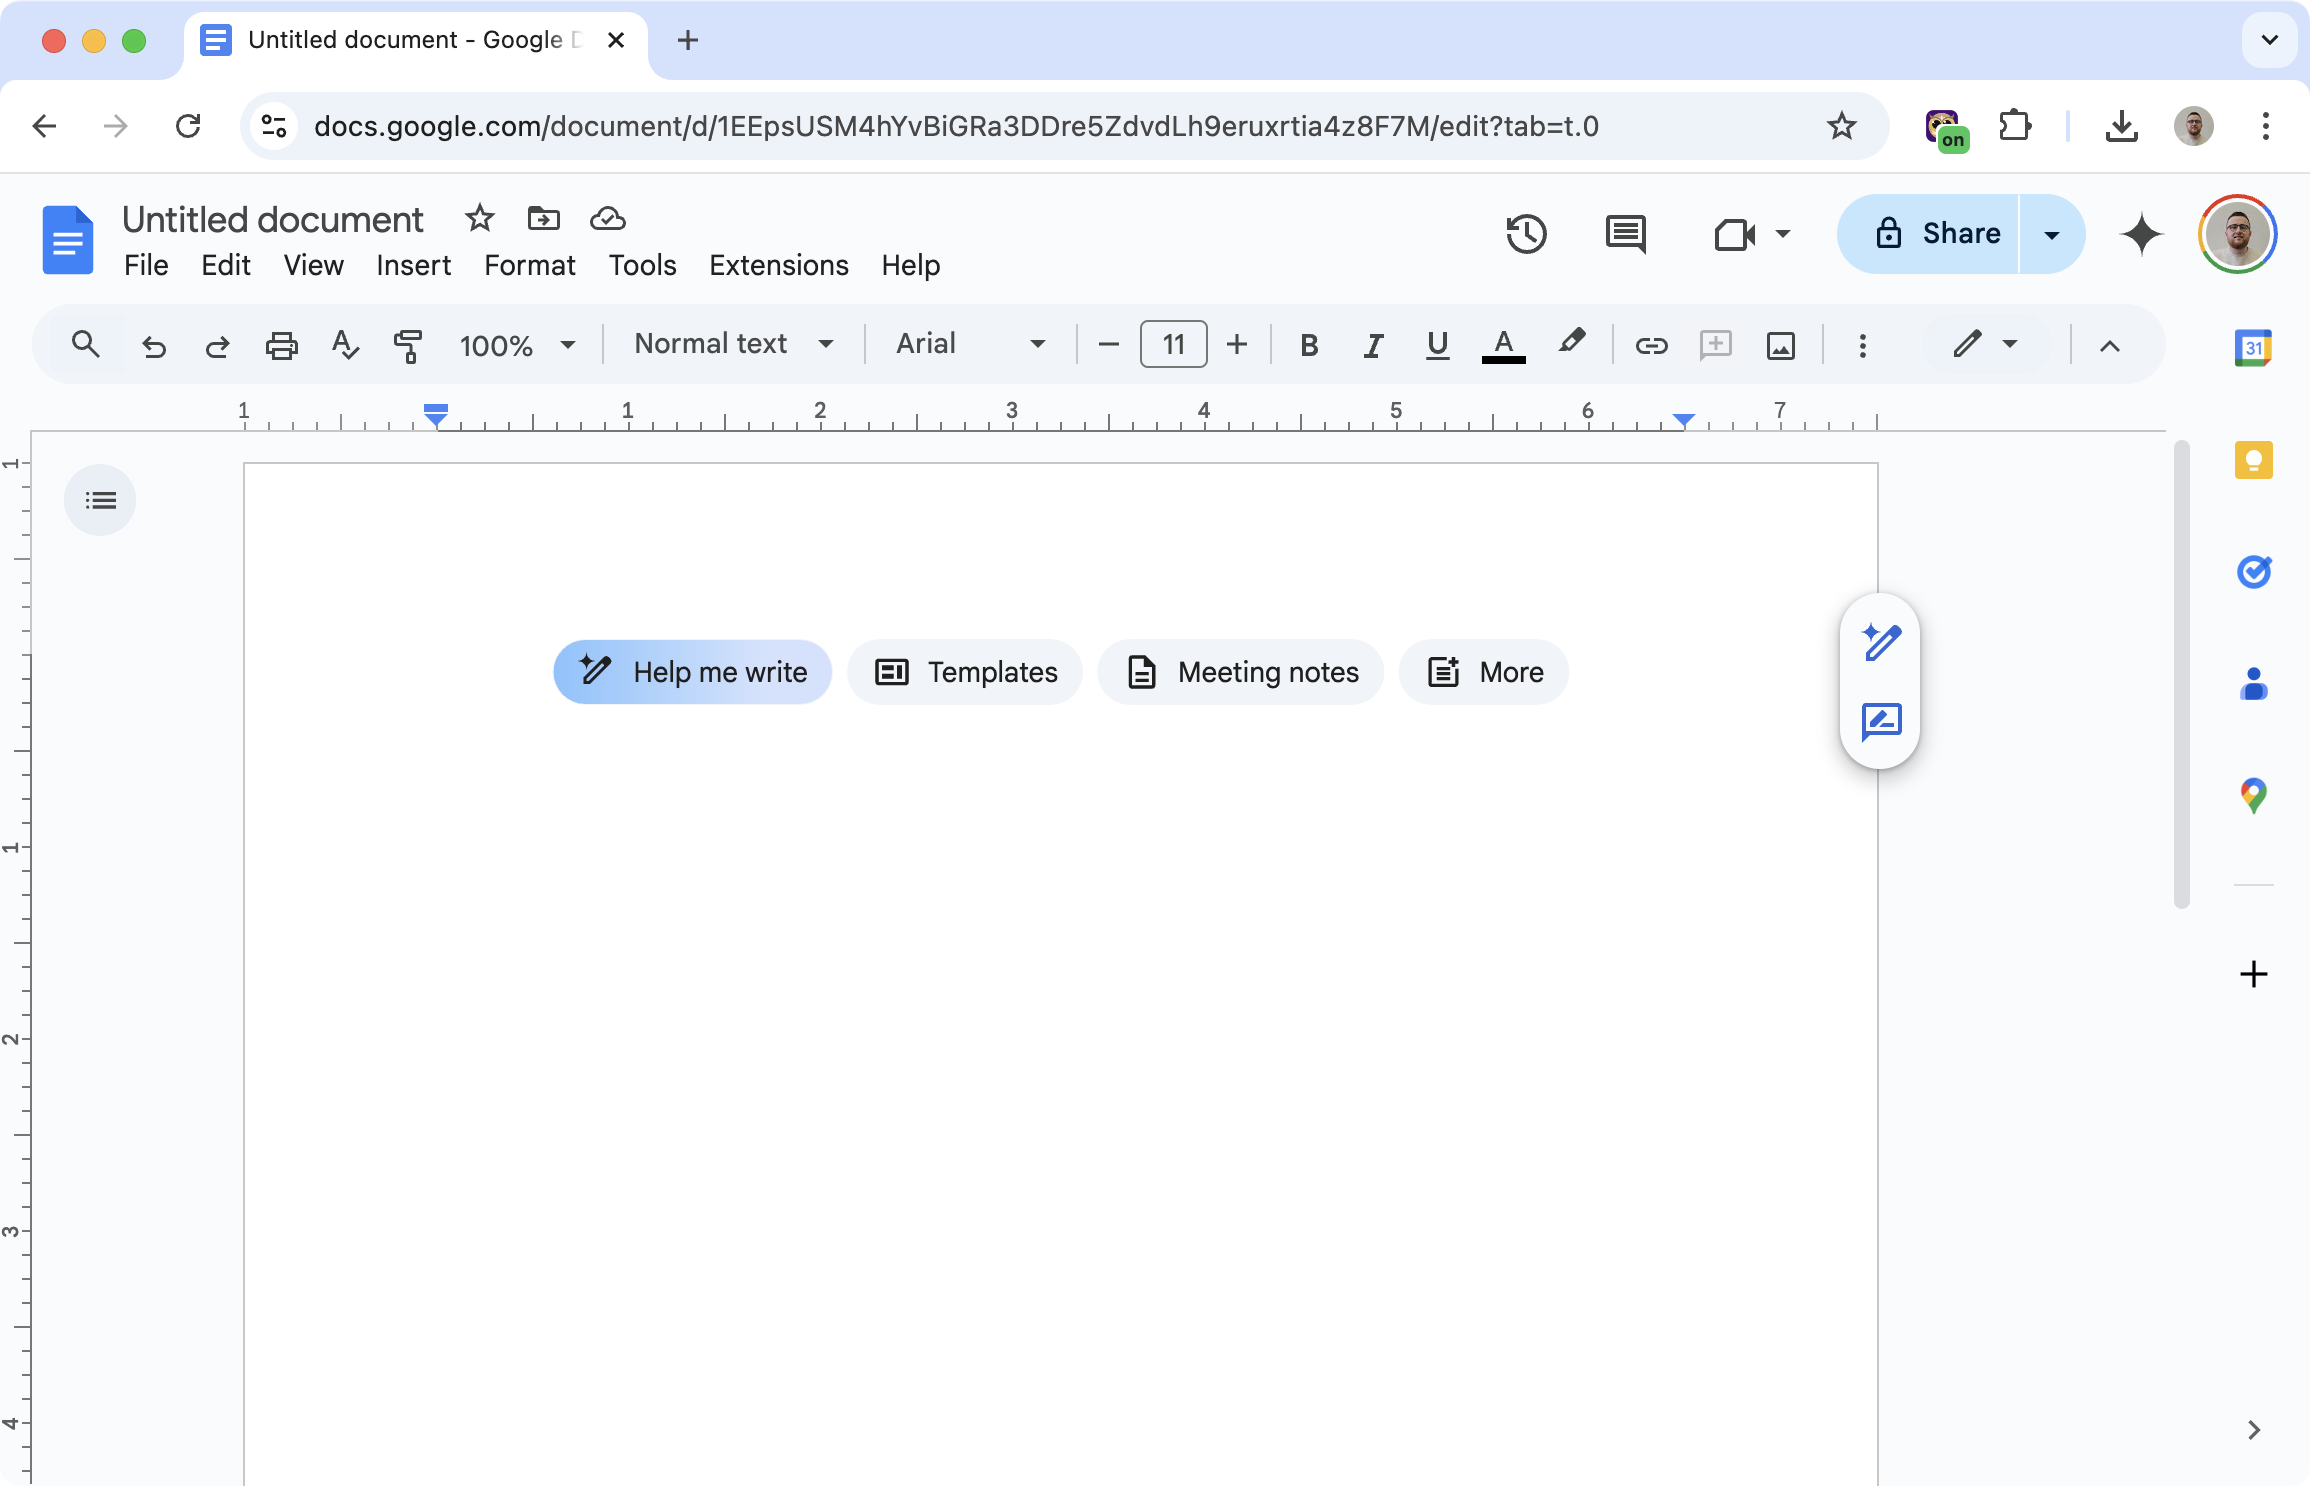The width and height of the screenshot is (2310, 1486).
Task: Open spelling and grammar check
Action: pos(344,345)
